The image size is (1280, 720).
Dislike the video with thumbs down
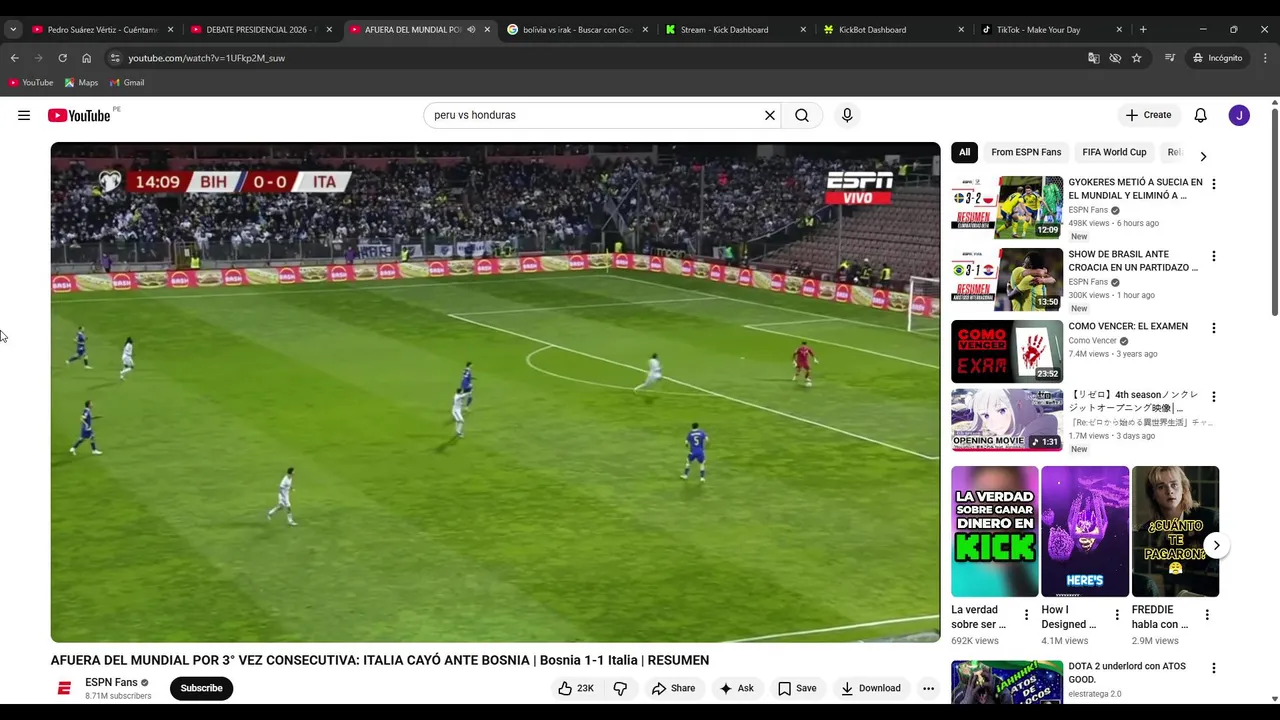click(x=620, y=688)
